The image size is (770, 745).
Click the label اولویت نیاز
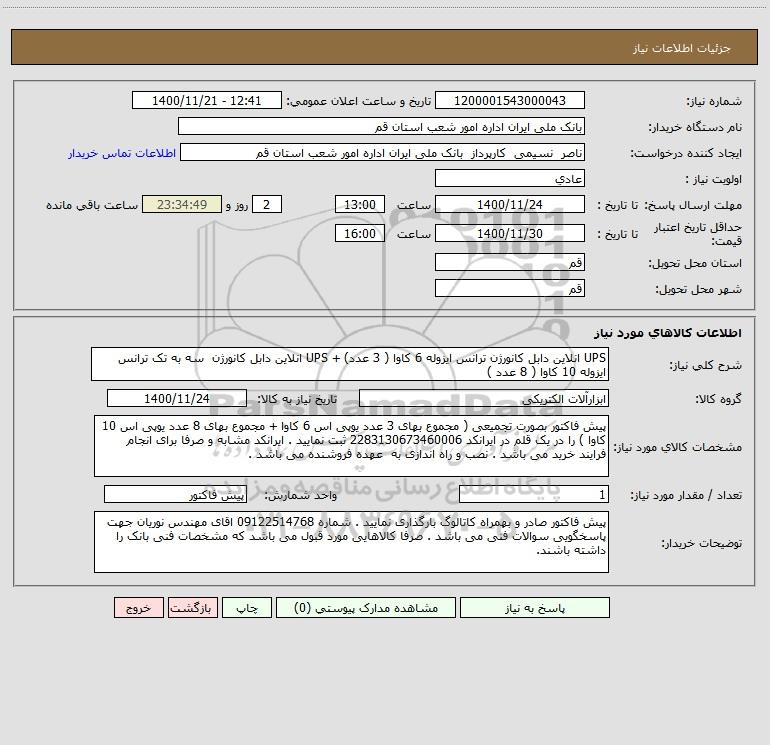coord(714,179)
